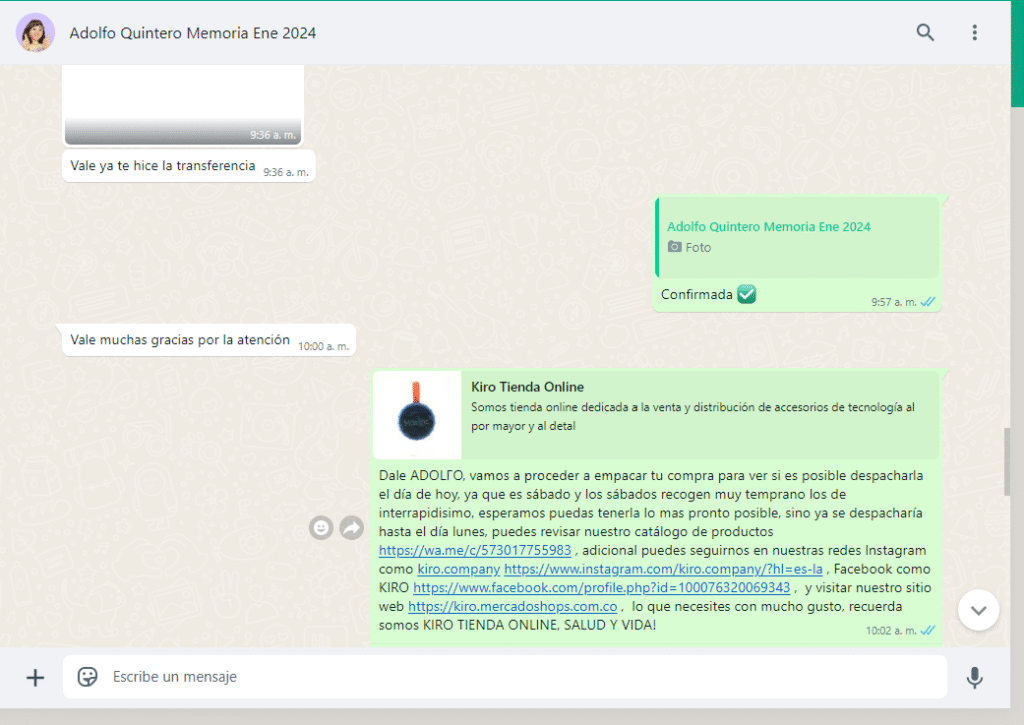Click the 'SALUD Y VIDA!' closing text
Screen dimensions: 1024x725
coord(610,625)
